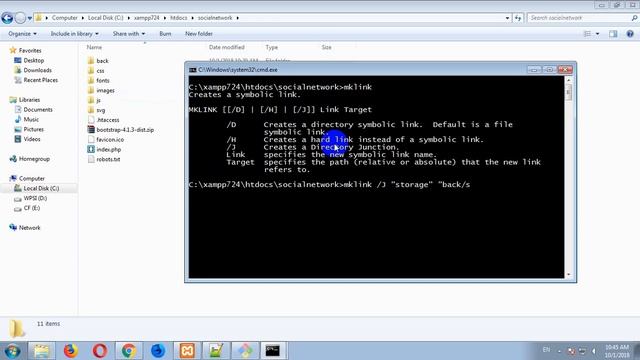Click Computer in the address breadcrumb
Image resolution: width=640 pixels, height=360 pixels.
click(x=64, y=18)
